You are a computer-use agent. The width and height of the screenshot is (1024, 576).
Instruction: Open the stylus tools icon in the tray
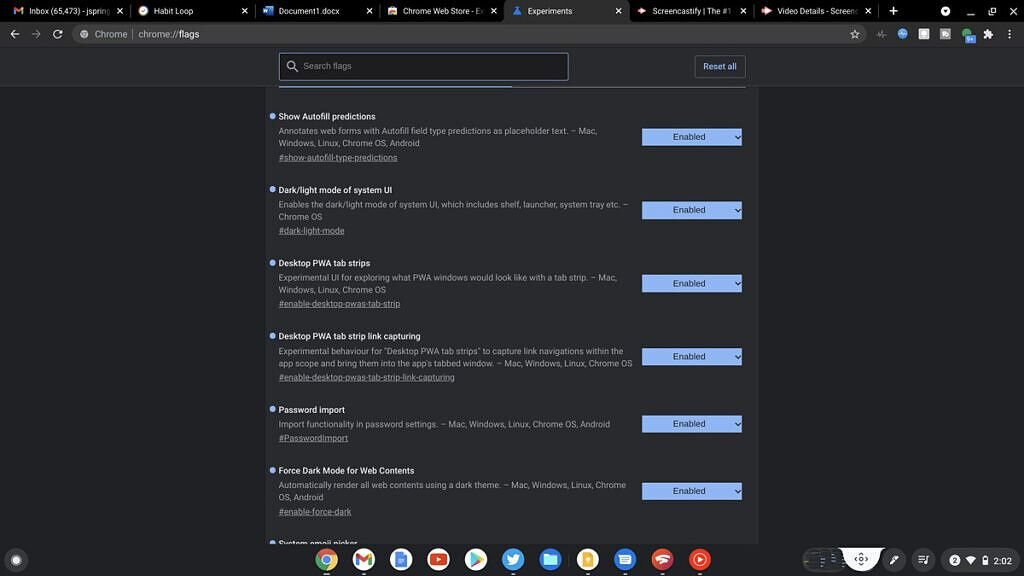pos(893,559)
